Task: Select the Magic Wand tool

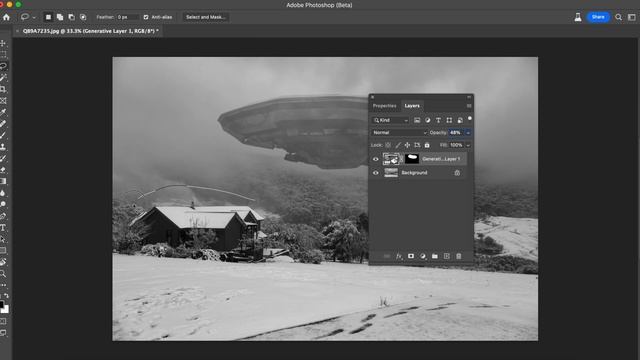Action: tap(3, 77)
